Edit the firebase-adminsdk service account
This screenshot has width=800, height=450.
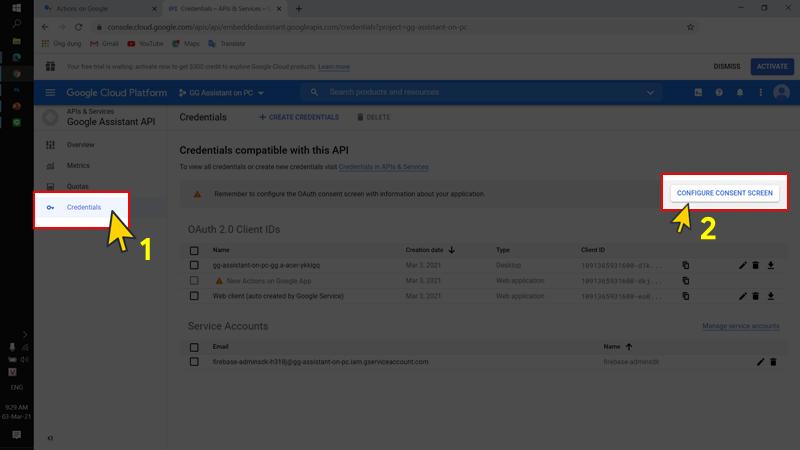coord(760,361)
